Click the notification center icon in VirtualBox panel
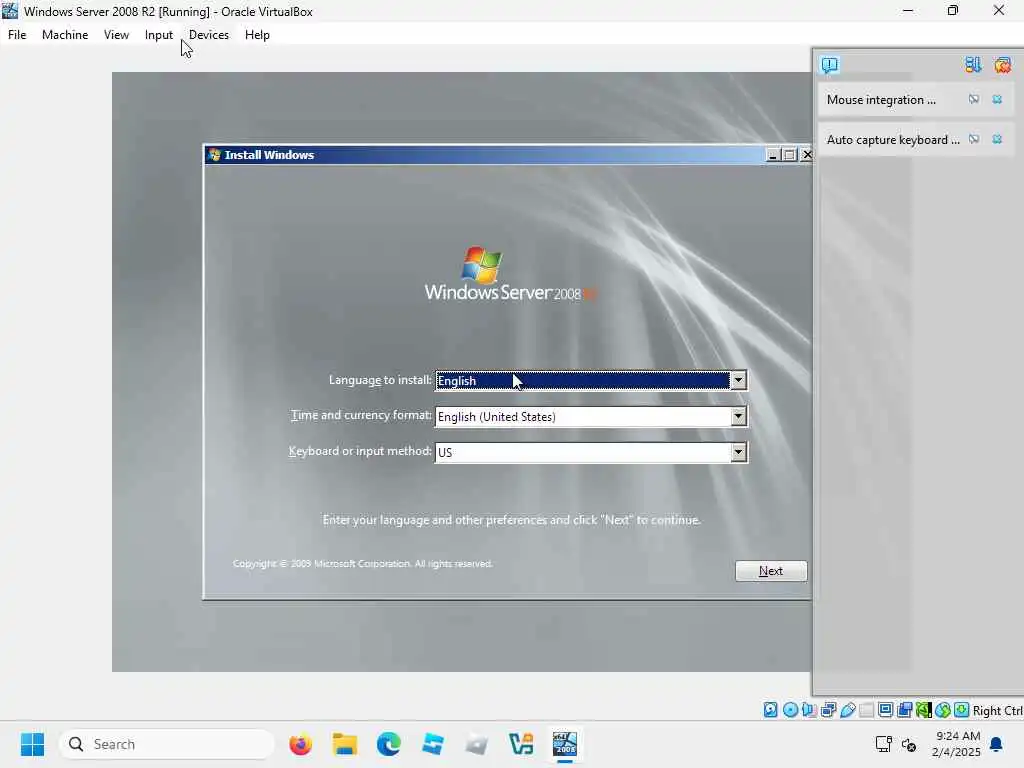Screen dimensions: 1024x768 829,65
